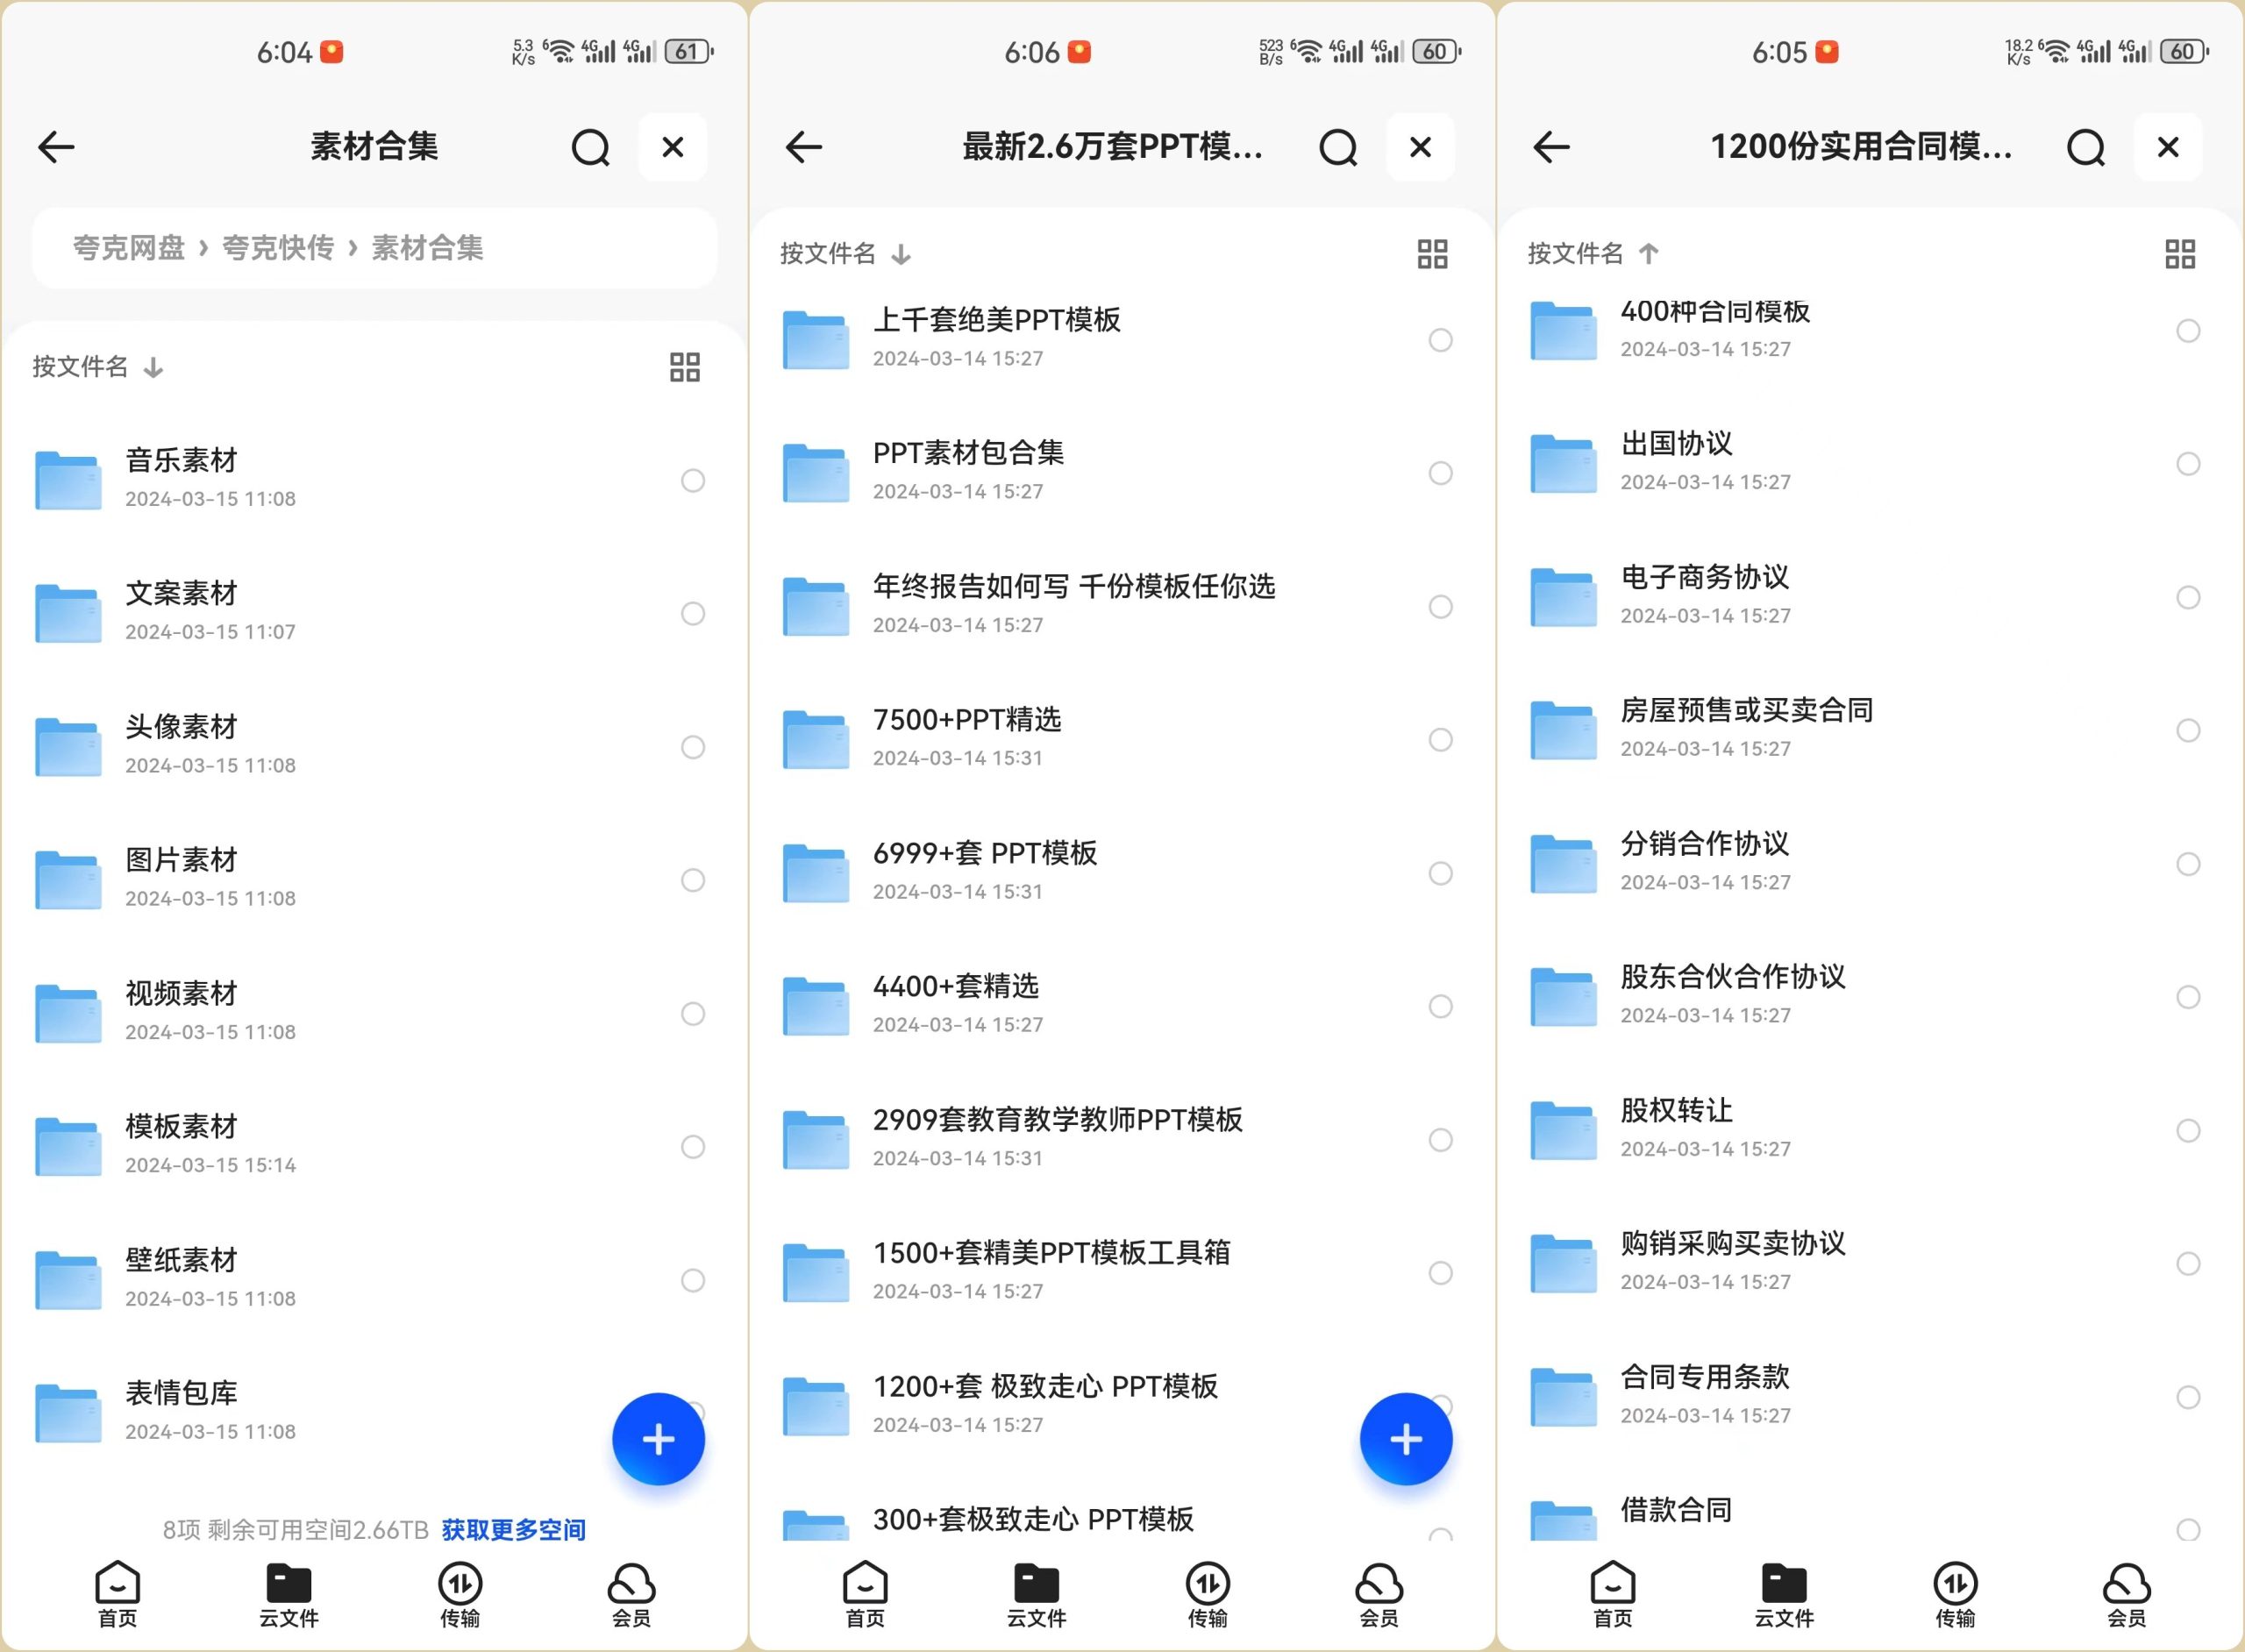
Task: Close the 合同模板 screen with X
Action: pyautogui.click(x=2168, y=147)
